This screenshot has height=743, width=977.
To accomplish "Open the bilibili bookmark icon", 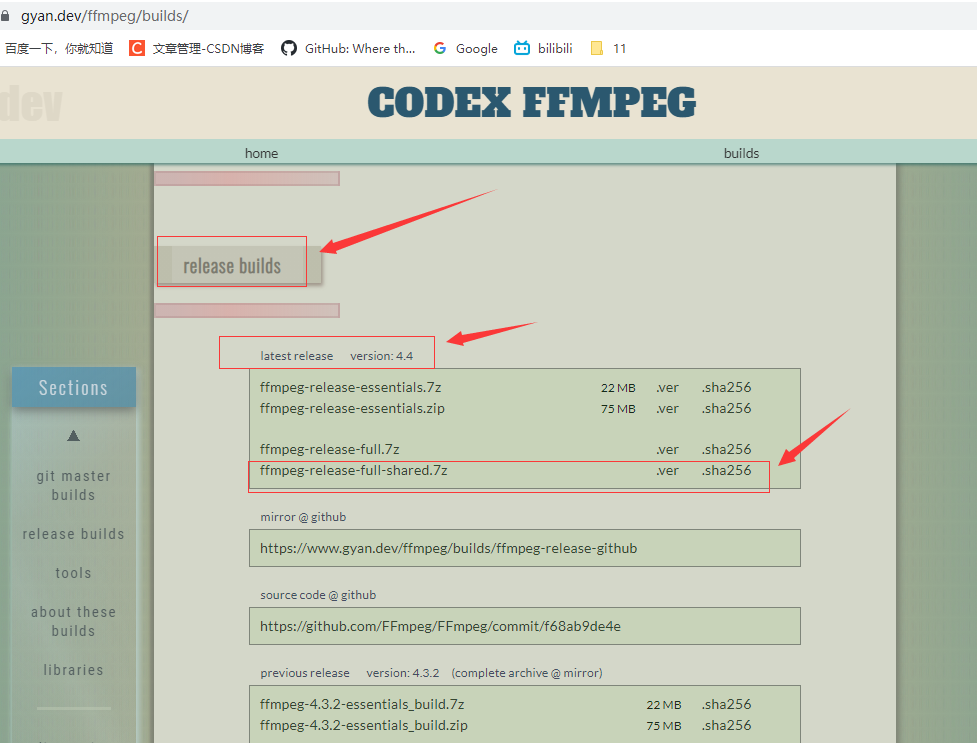I will click(522, 48).
